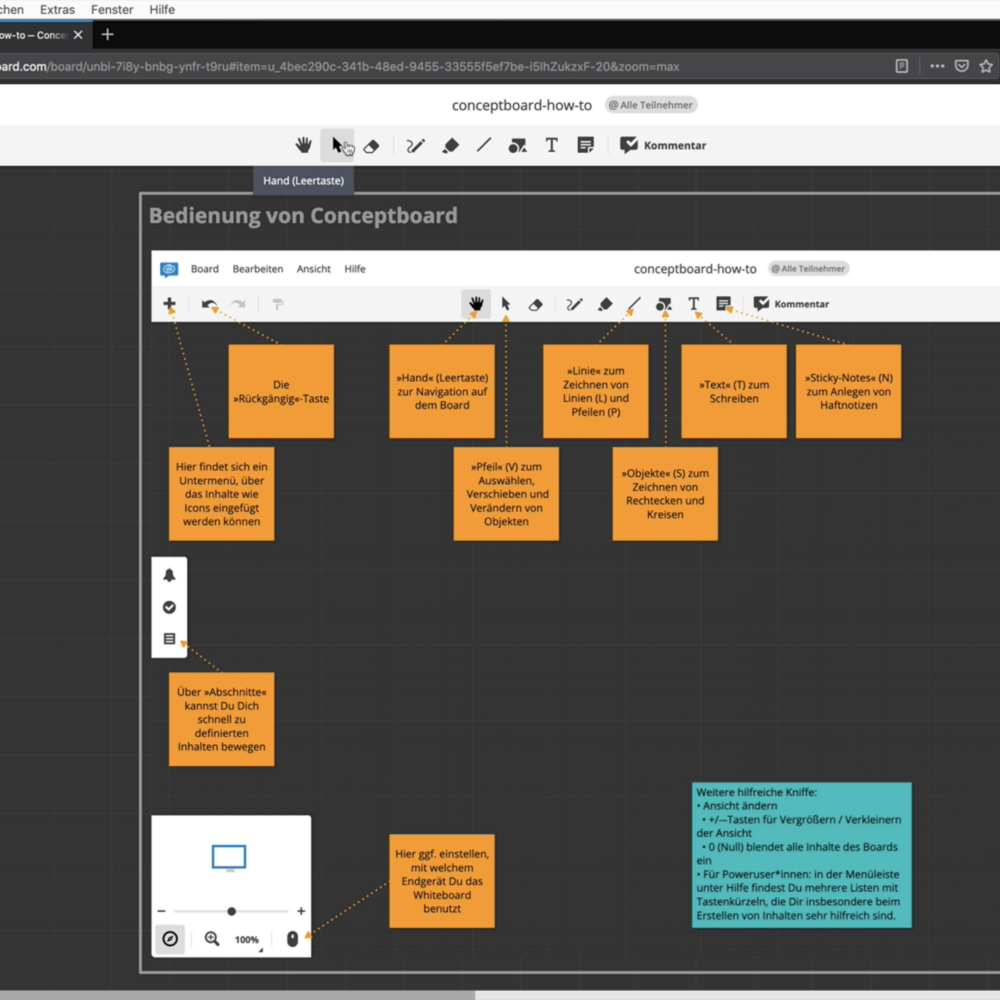Viewport: 1000px width, 1000px height.
Task: Open a new browser tab with the plus
Action: [107, 35]
